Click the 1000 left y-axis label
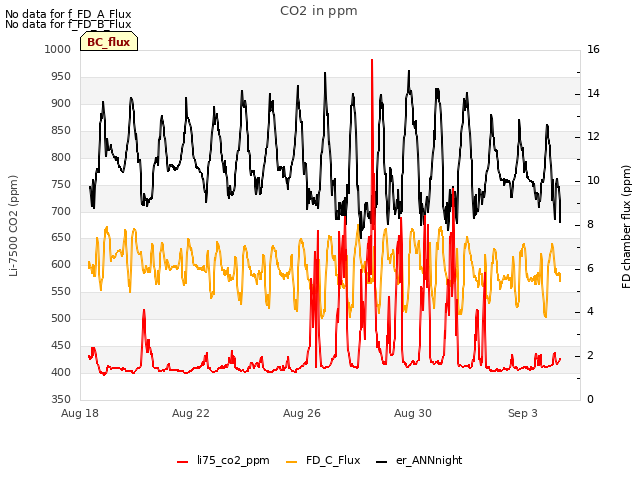This screenshot has width=640, height=480. coord(58,49)
